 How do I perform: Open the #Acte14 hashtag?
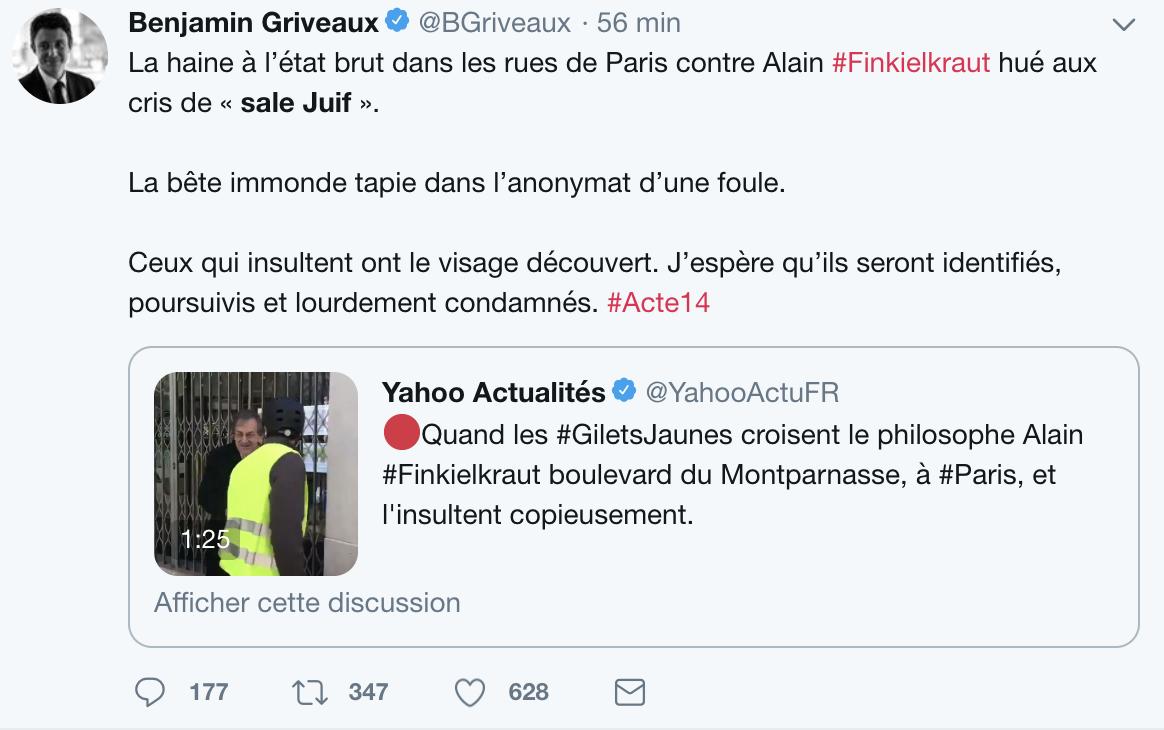click(x=658, y=302)
